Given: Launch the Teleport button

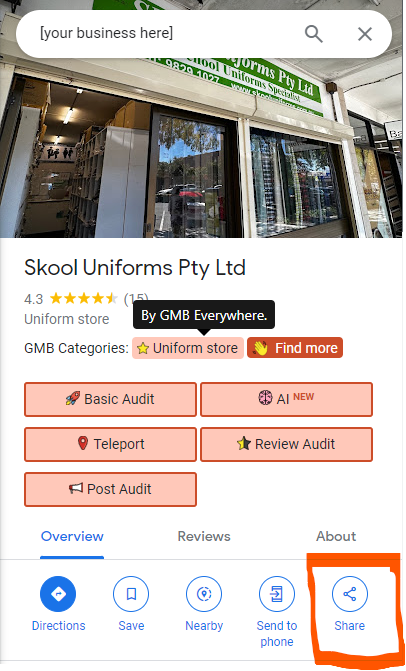Looking at the screenshot, I should [x=110, y=444].
